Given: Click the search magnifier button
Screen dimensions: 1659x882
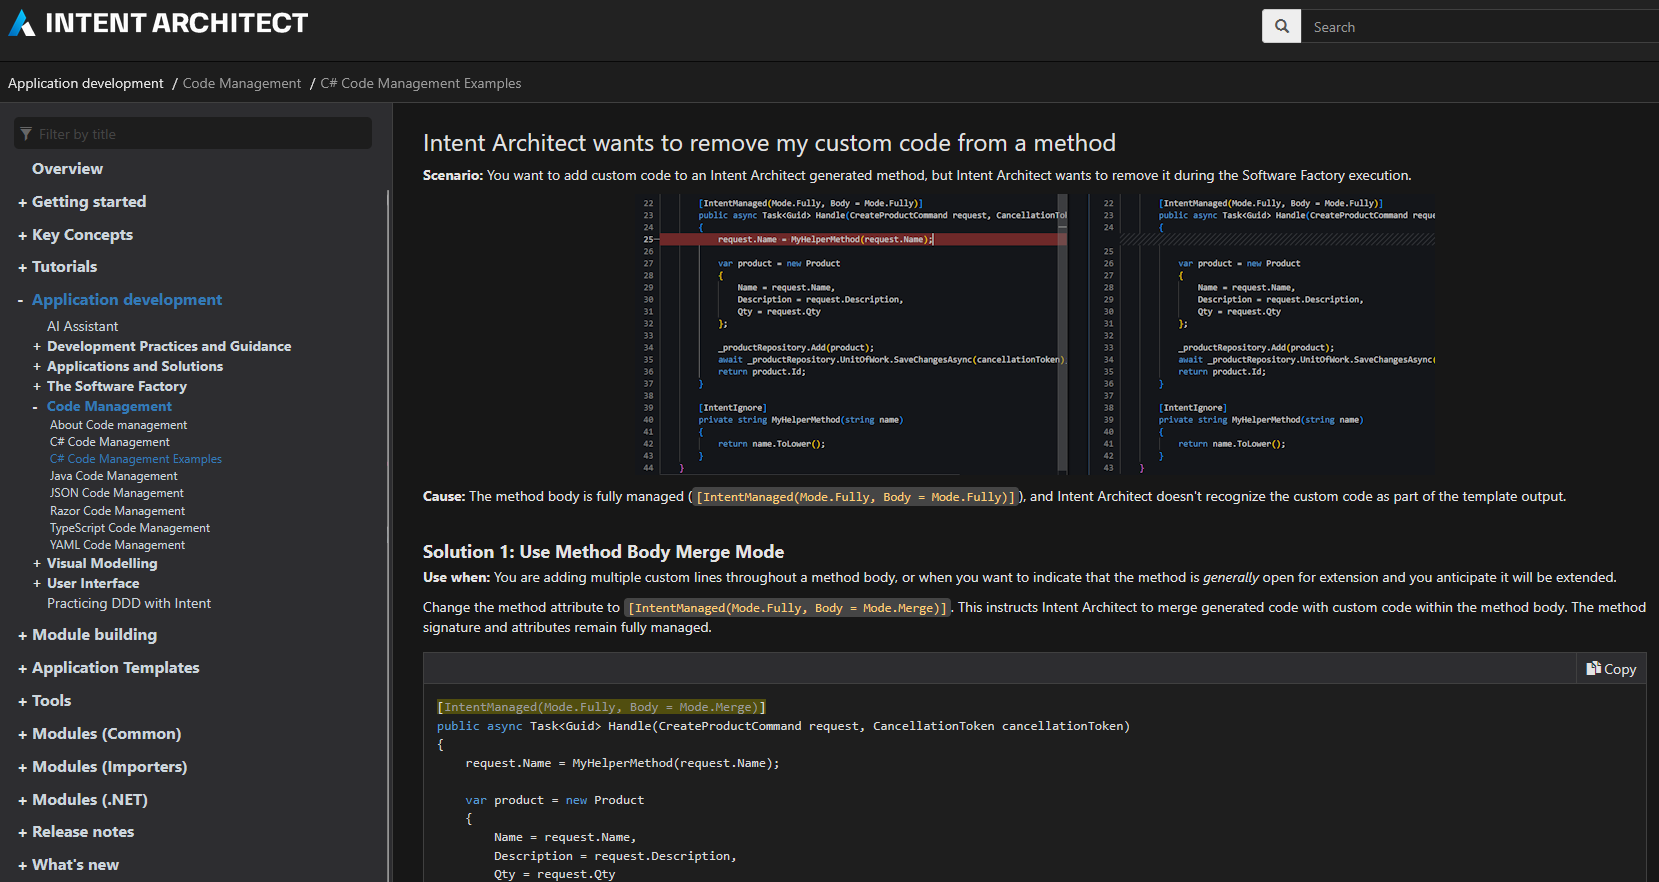Looking at the screenshot, I should [x=1281, y=26].
